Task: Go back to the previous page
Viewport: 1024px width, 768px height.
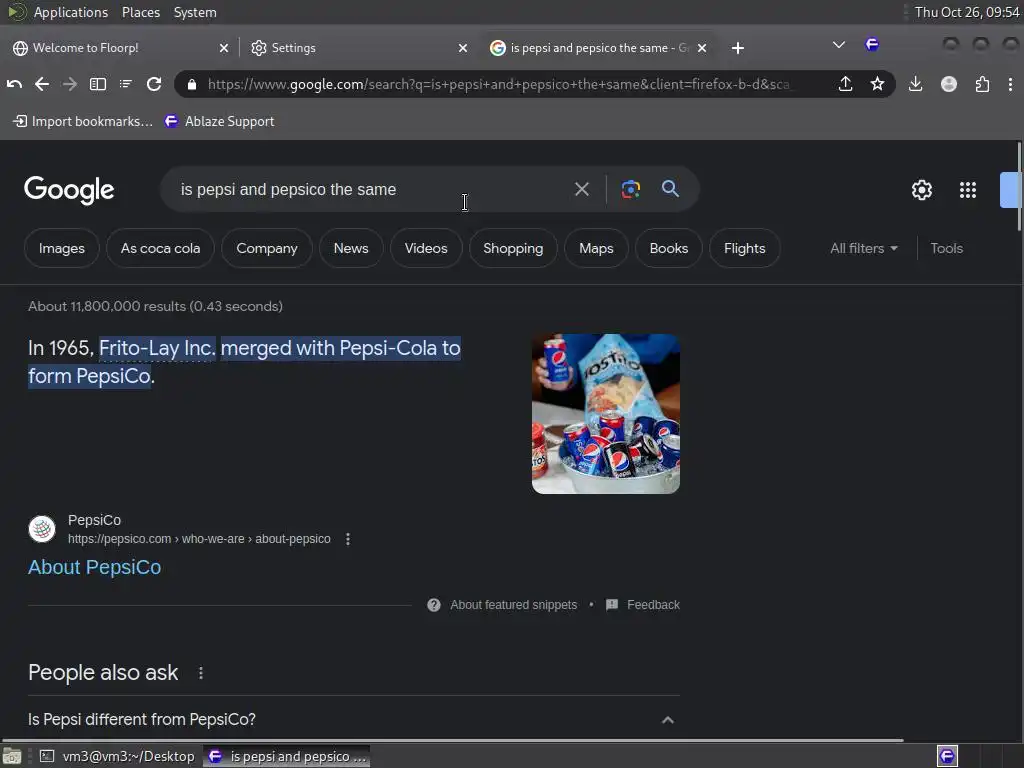Action: point(42,84)
